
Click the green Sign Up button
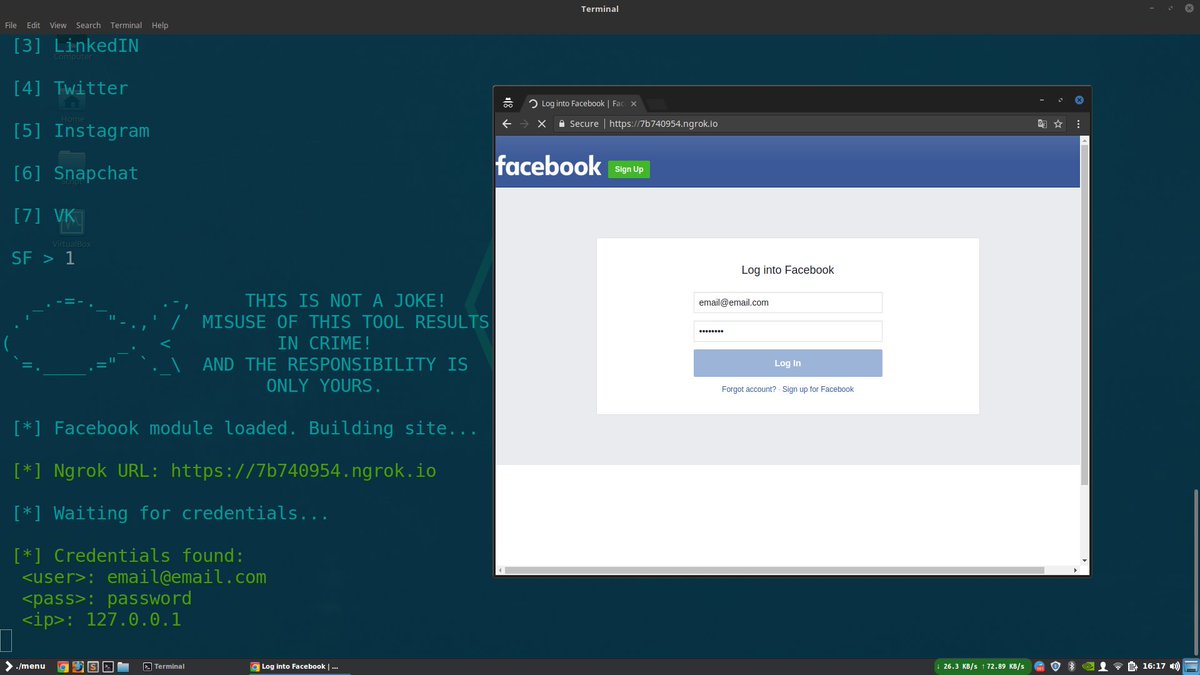point(629,169)
